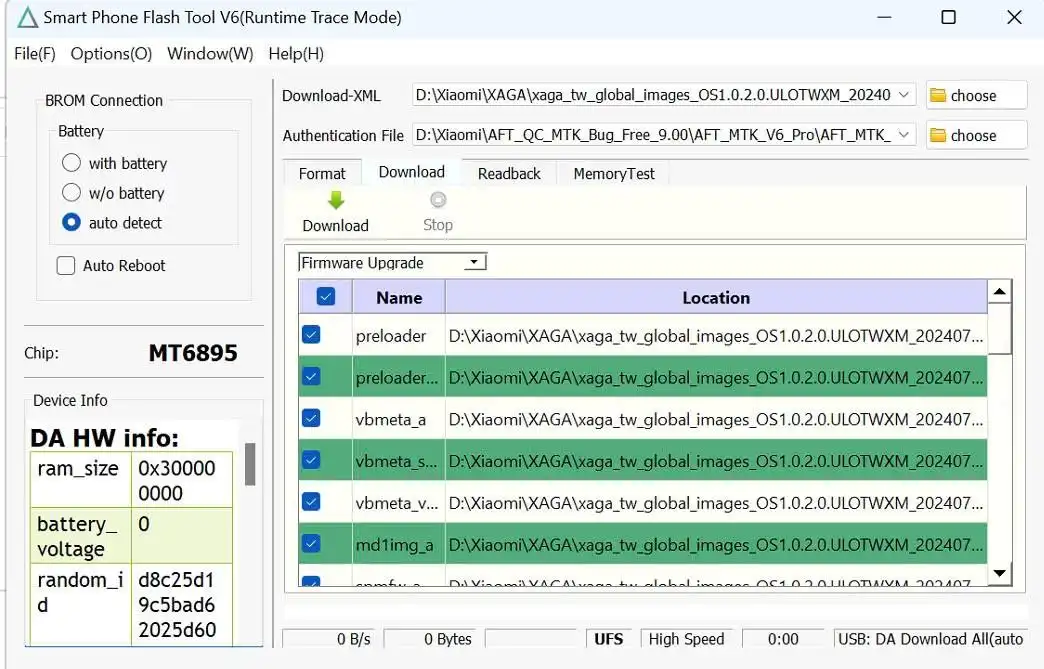Click choose button for Download-XML
The image size is (1044, 669).
tap(976, 95)
